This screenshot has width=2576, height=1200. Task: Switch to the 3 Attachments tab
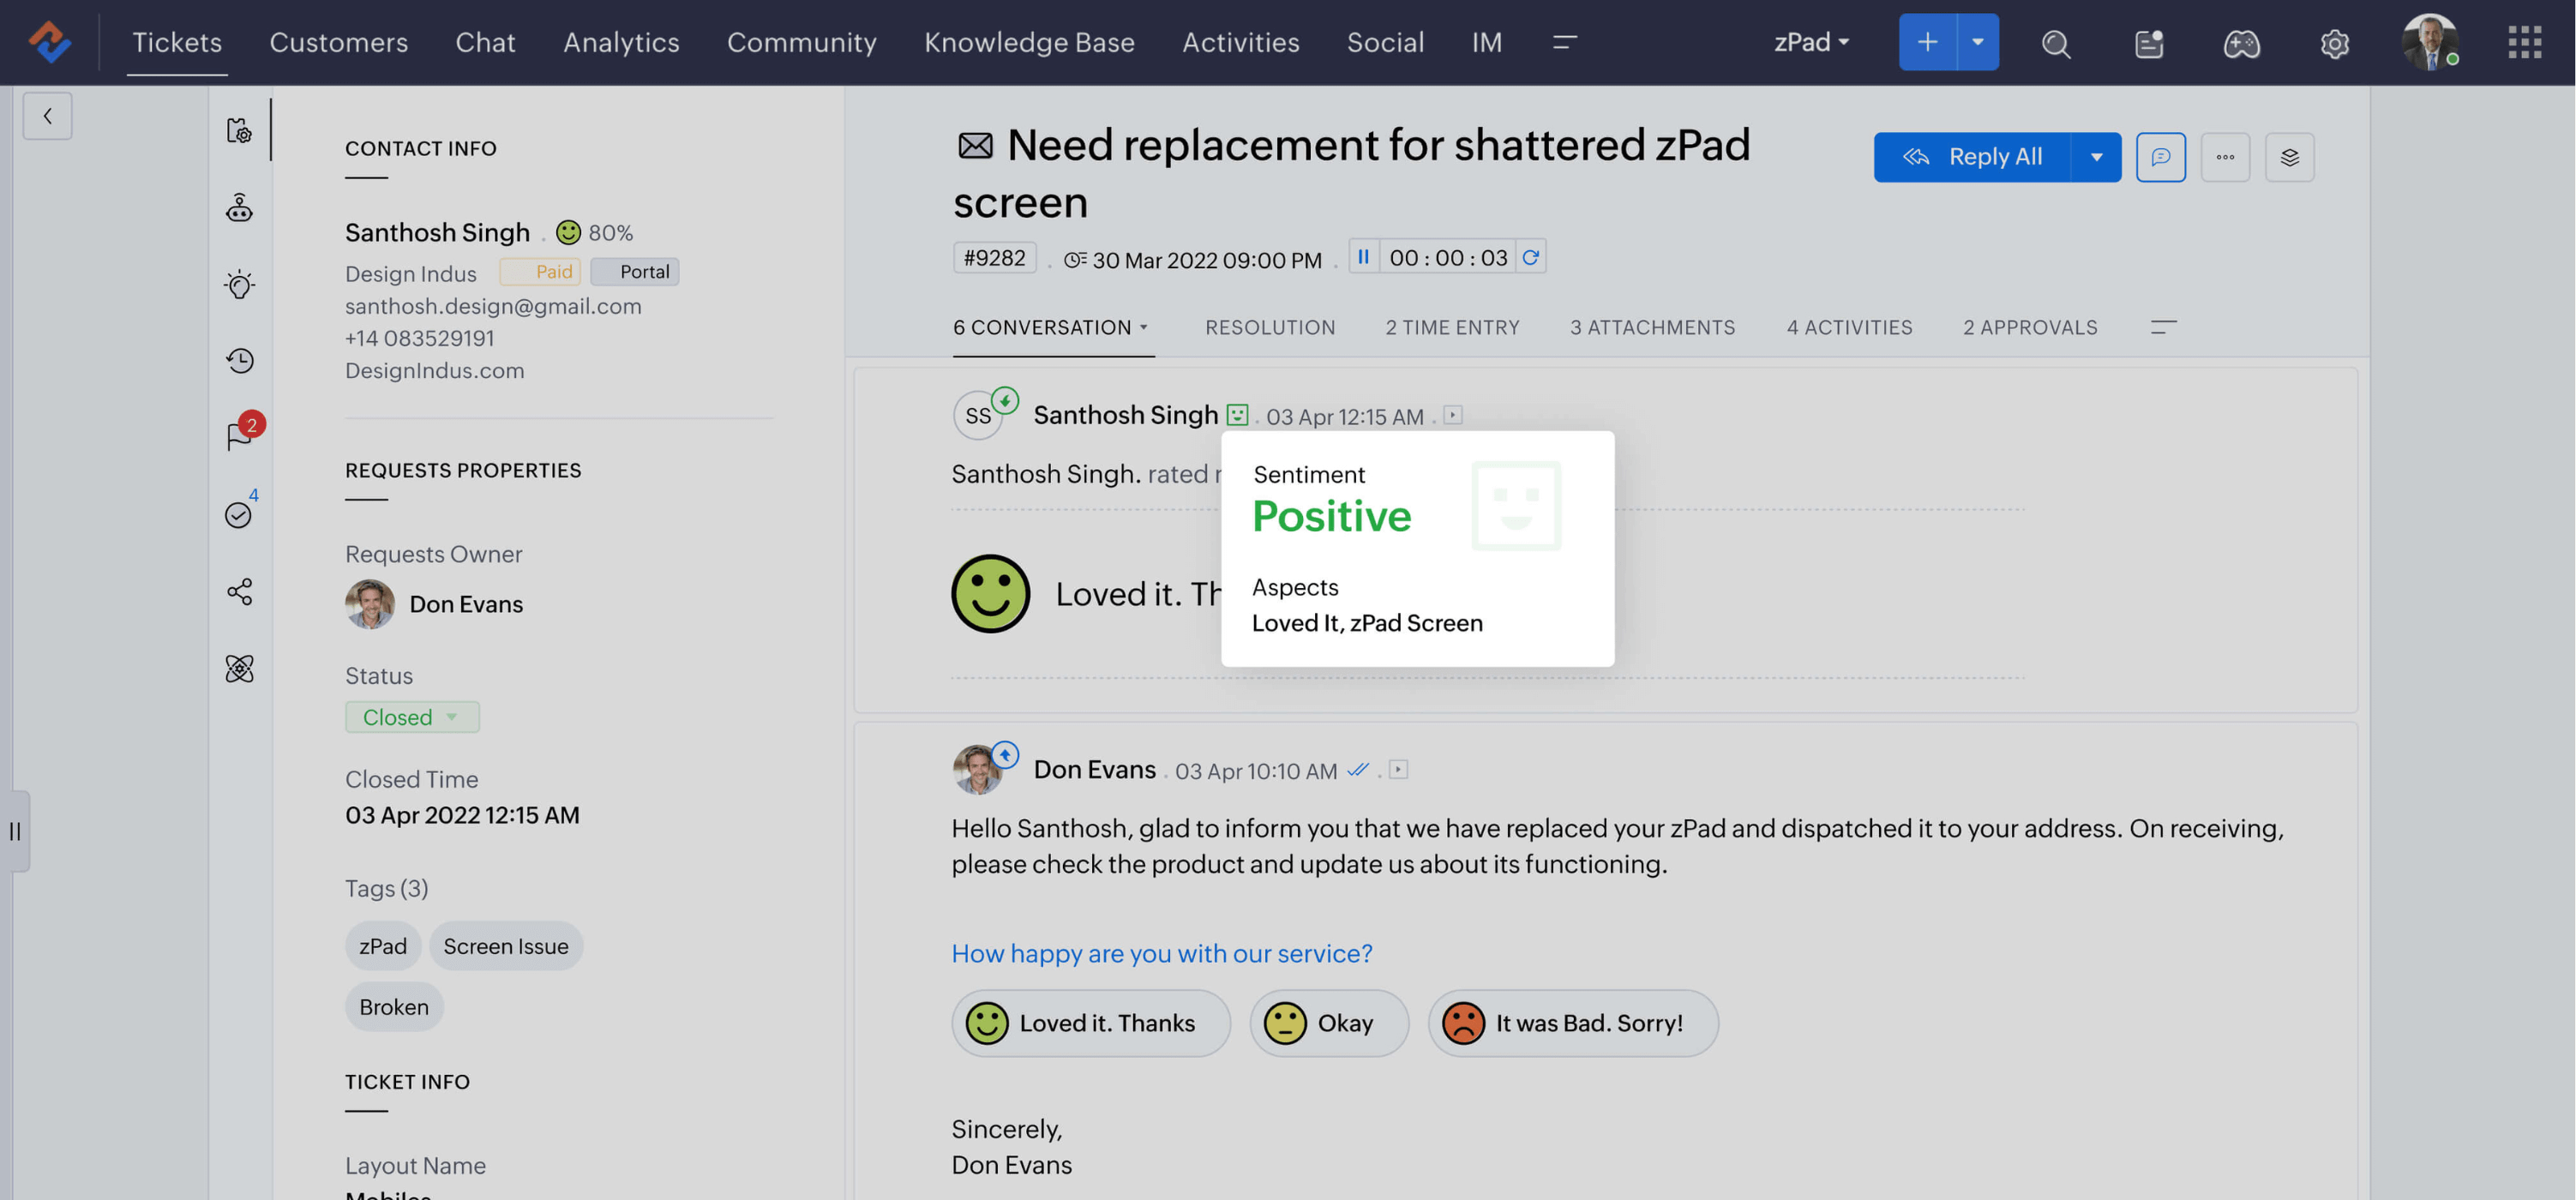[x=1651, y=327]
